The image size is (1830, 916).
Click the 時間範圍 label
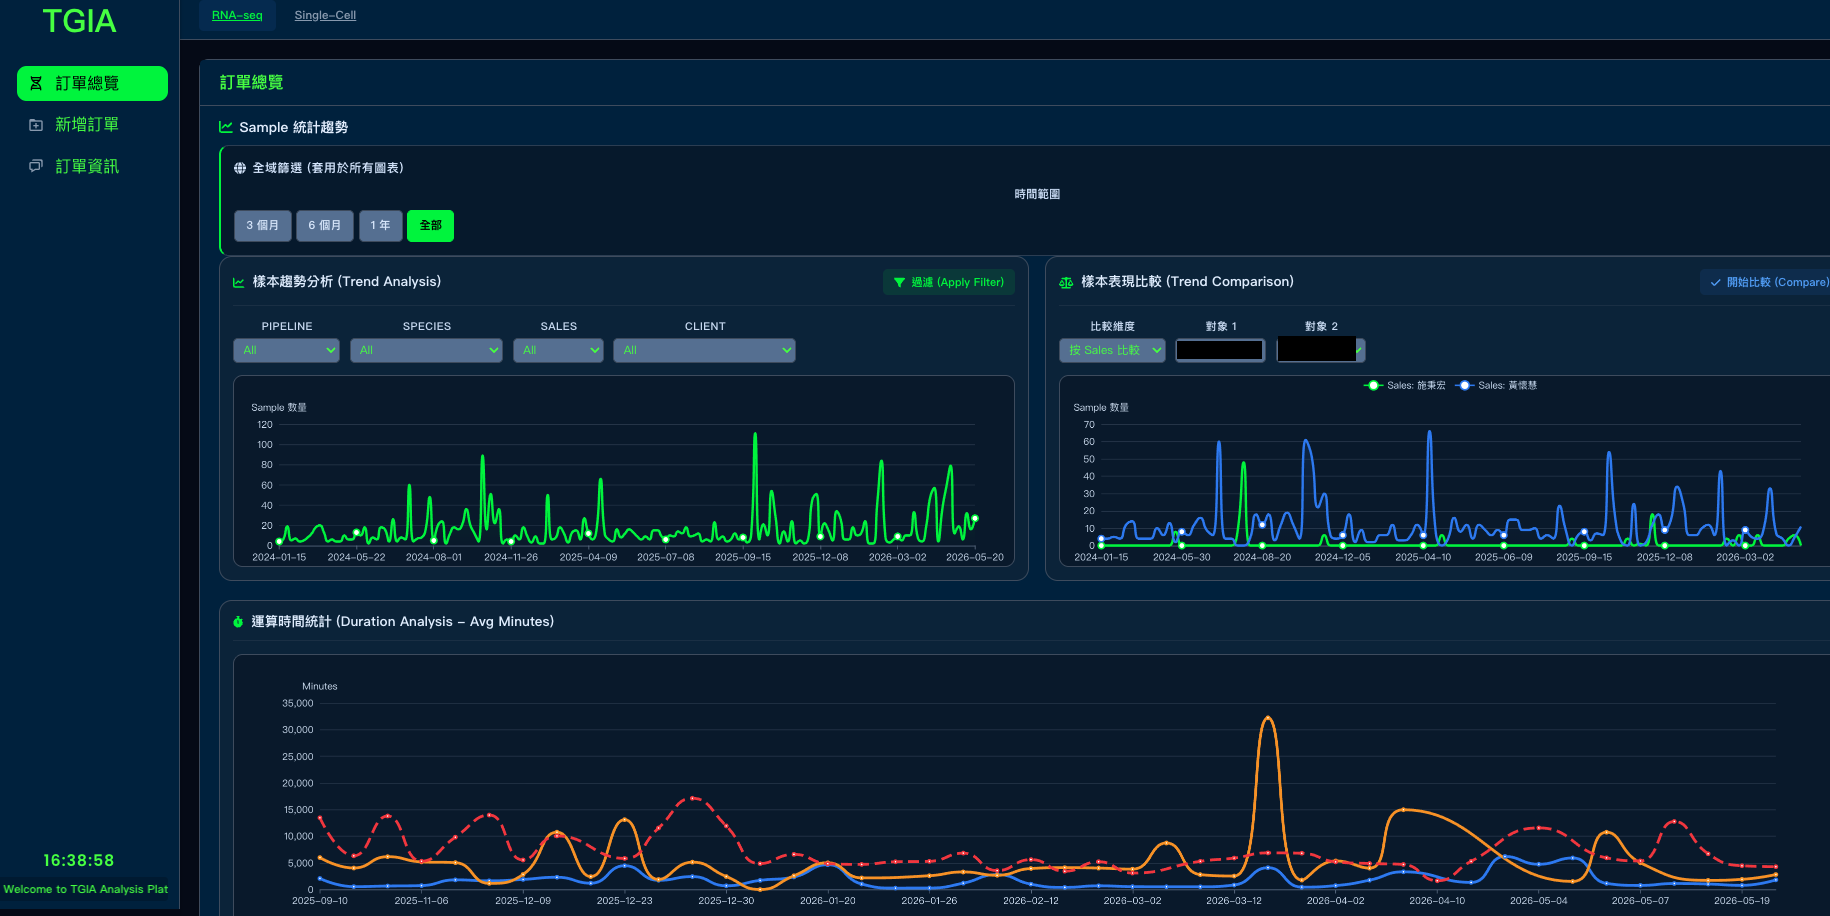(1037, 194)
